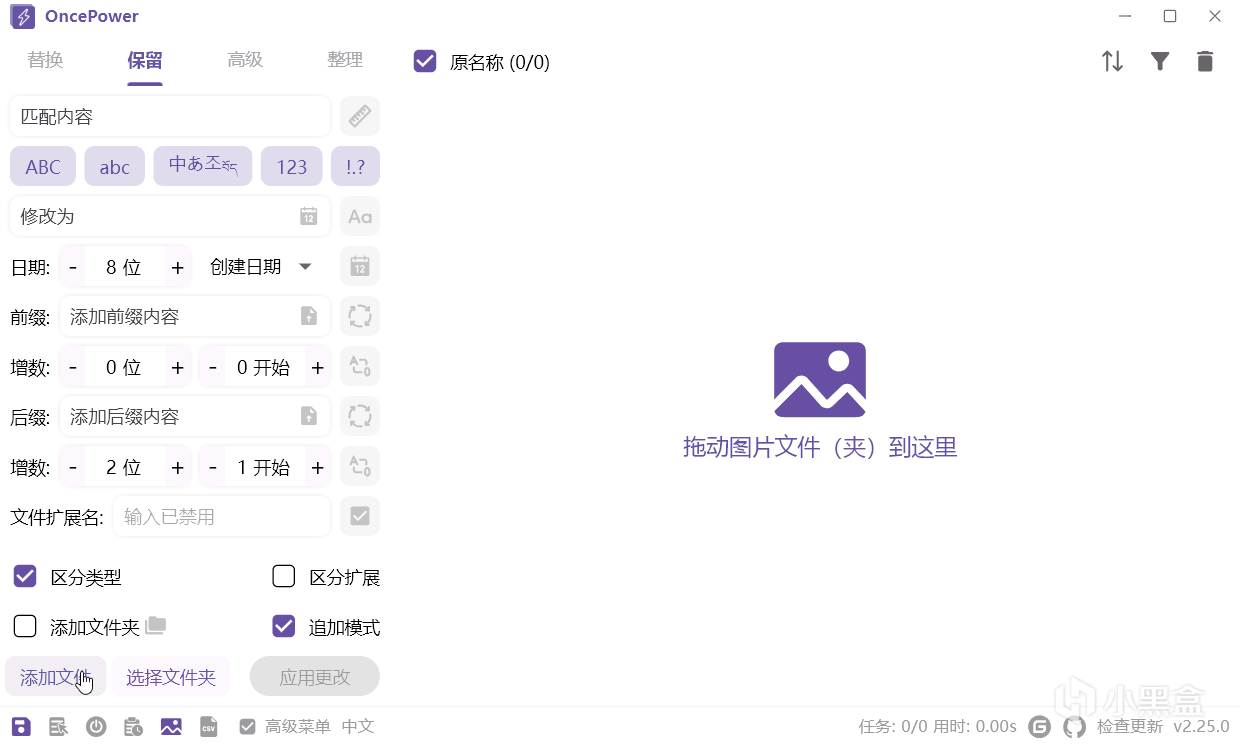Toggle the 区分类型 checkbox
This screenshot has height=744, width=1240.
pyautogui.click(x=25, y=576)
